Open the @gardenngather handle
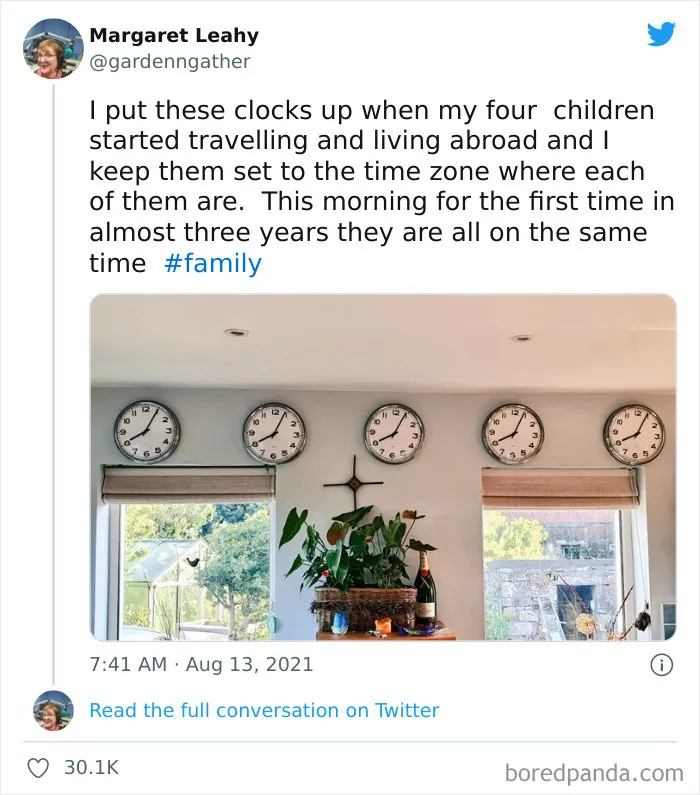This screenshot has width=700, height=795. (170, 62)
